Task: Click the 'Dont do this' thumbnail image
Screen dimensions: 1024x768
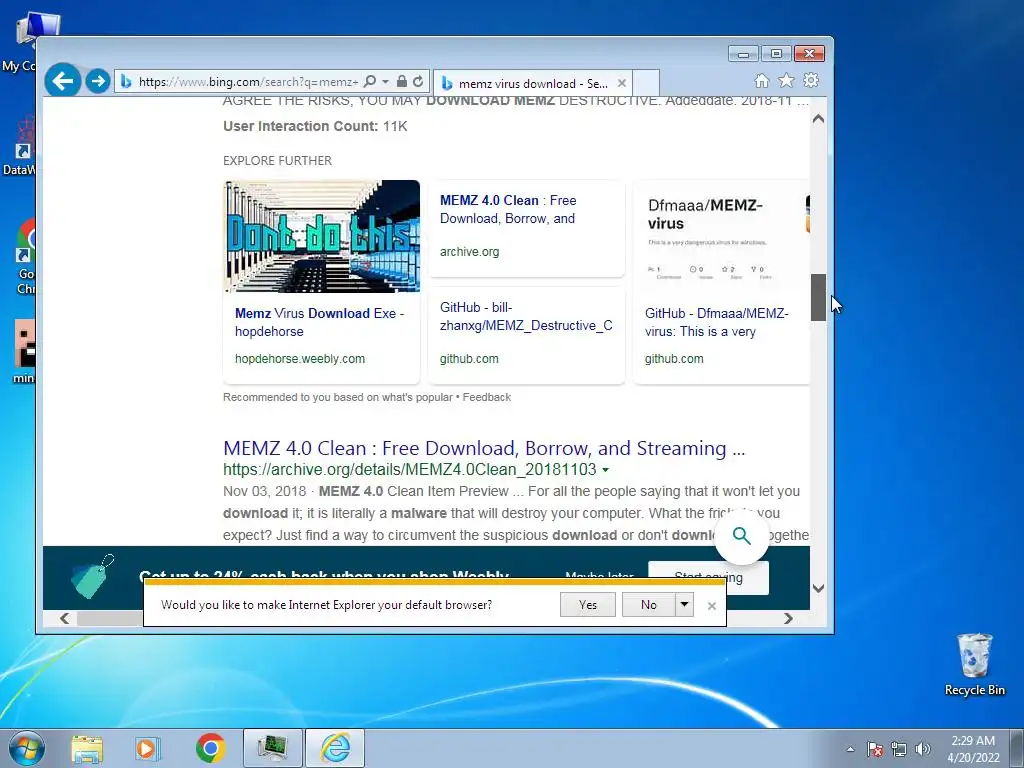Action: pyautogui.click(x=321, y=236)
